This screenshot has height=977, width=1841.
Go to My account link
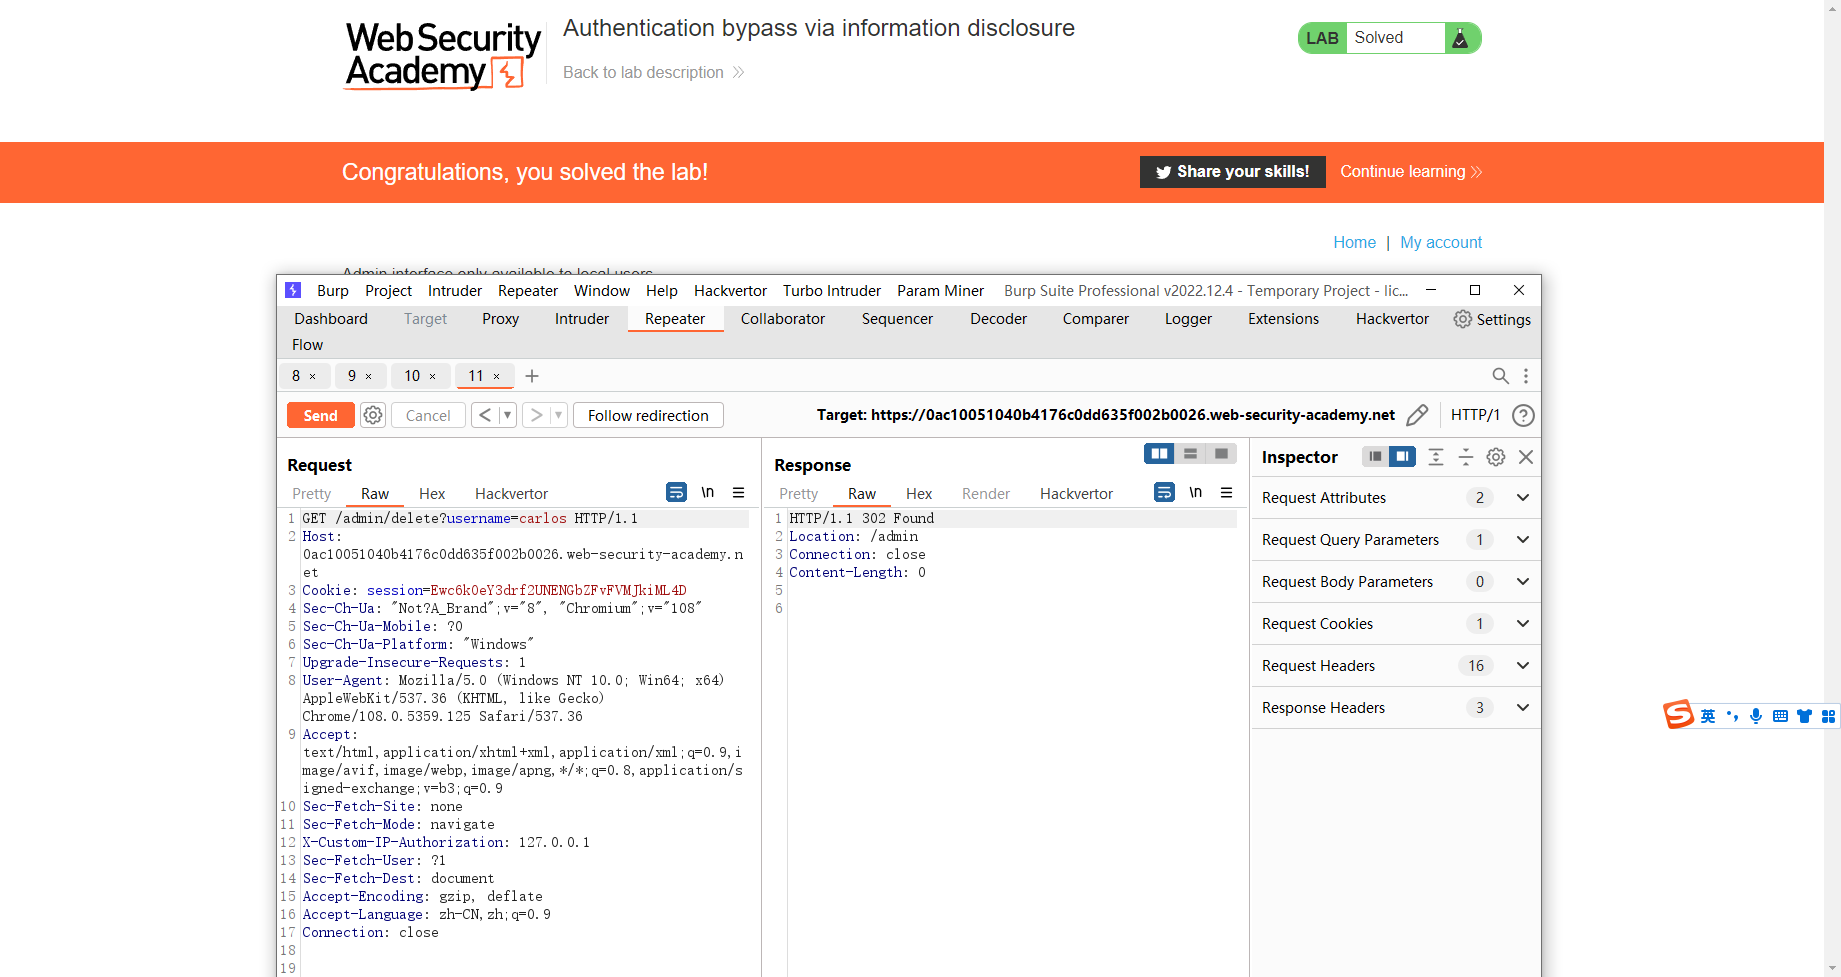(x=1441, y=242)
